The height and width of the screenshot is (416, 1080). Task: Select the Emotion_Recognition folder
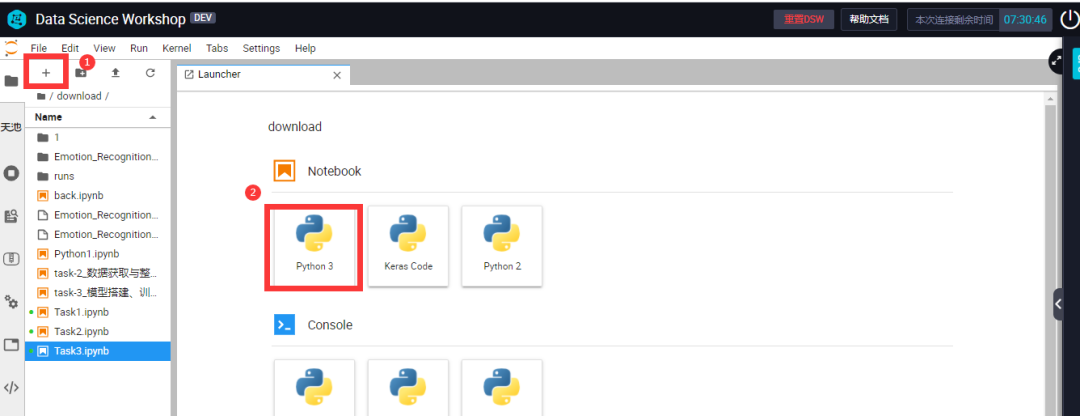coord(97,156)
